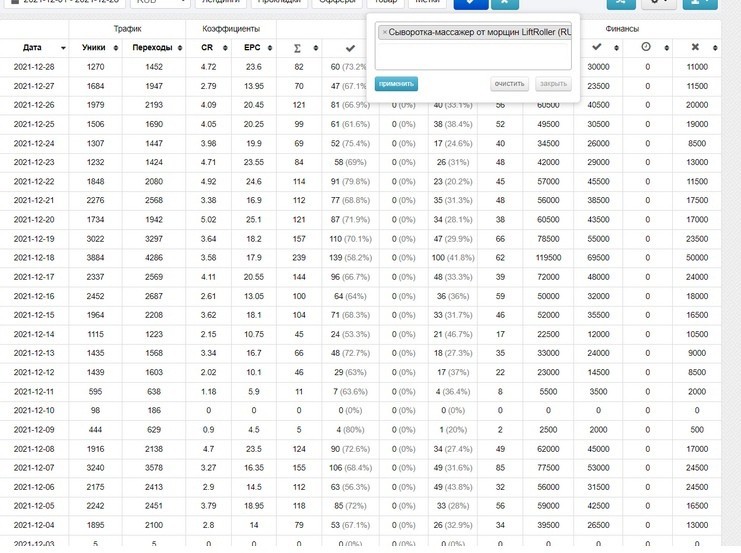This screenshot has height=553, width=741.
Task: Click the CR column header label
Action: click(207, 48)
